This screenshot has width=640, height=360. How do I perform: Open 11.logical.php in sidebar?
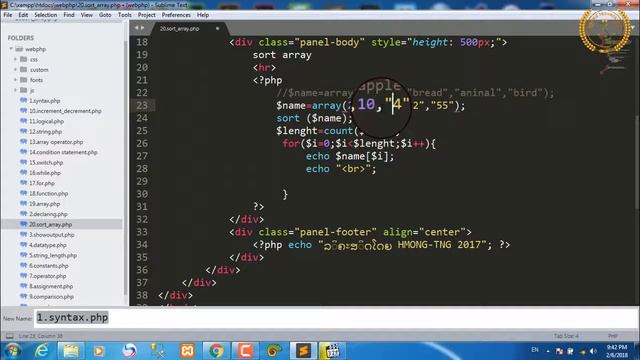click(46, 121)
